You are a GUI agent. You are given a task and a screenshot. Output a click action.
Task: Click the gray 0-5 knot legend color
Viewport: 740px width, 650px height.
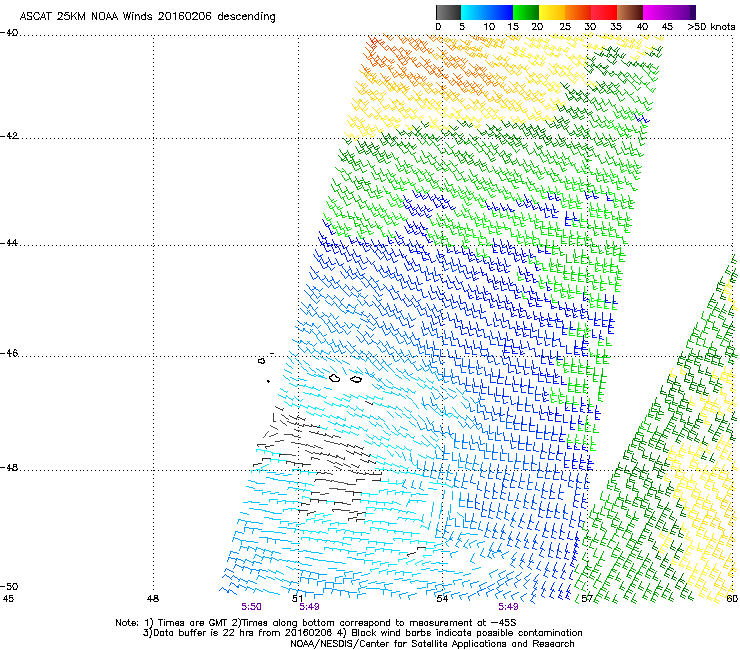coord(448,12)
